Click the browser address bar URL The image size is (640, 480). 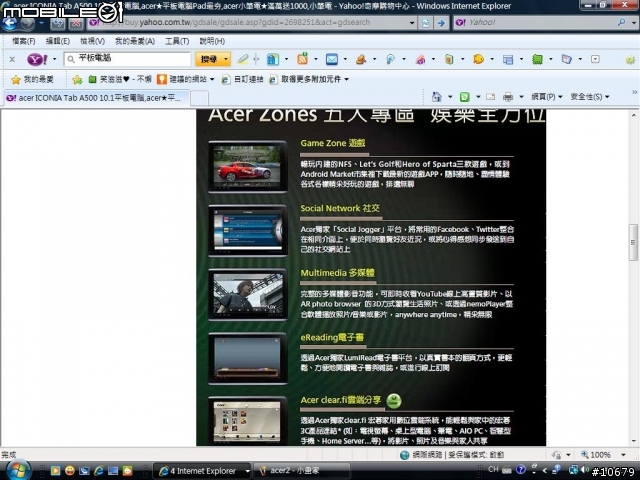[247, 23]
